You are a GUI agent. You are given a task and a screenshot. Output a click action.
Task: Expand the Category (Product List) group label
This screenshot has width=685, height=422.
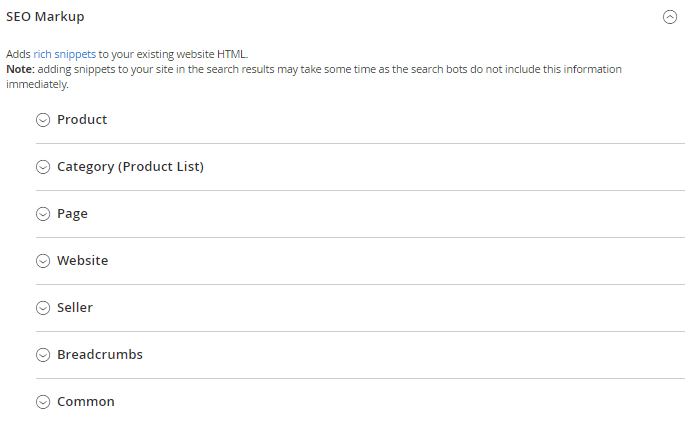click(130, 167)
